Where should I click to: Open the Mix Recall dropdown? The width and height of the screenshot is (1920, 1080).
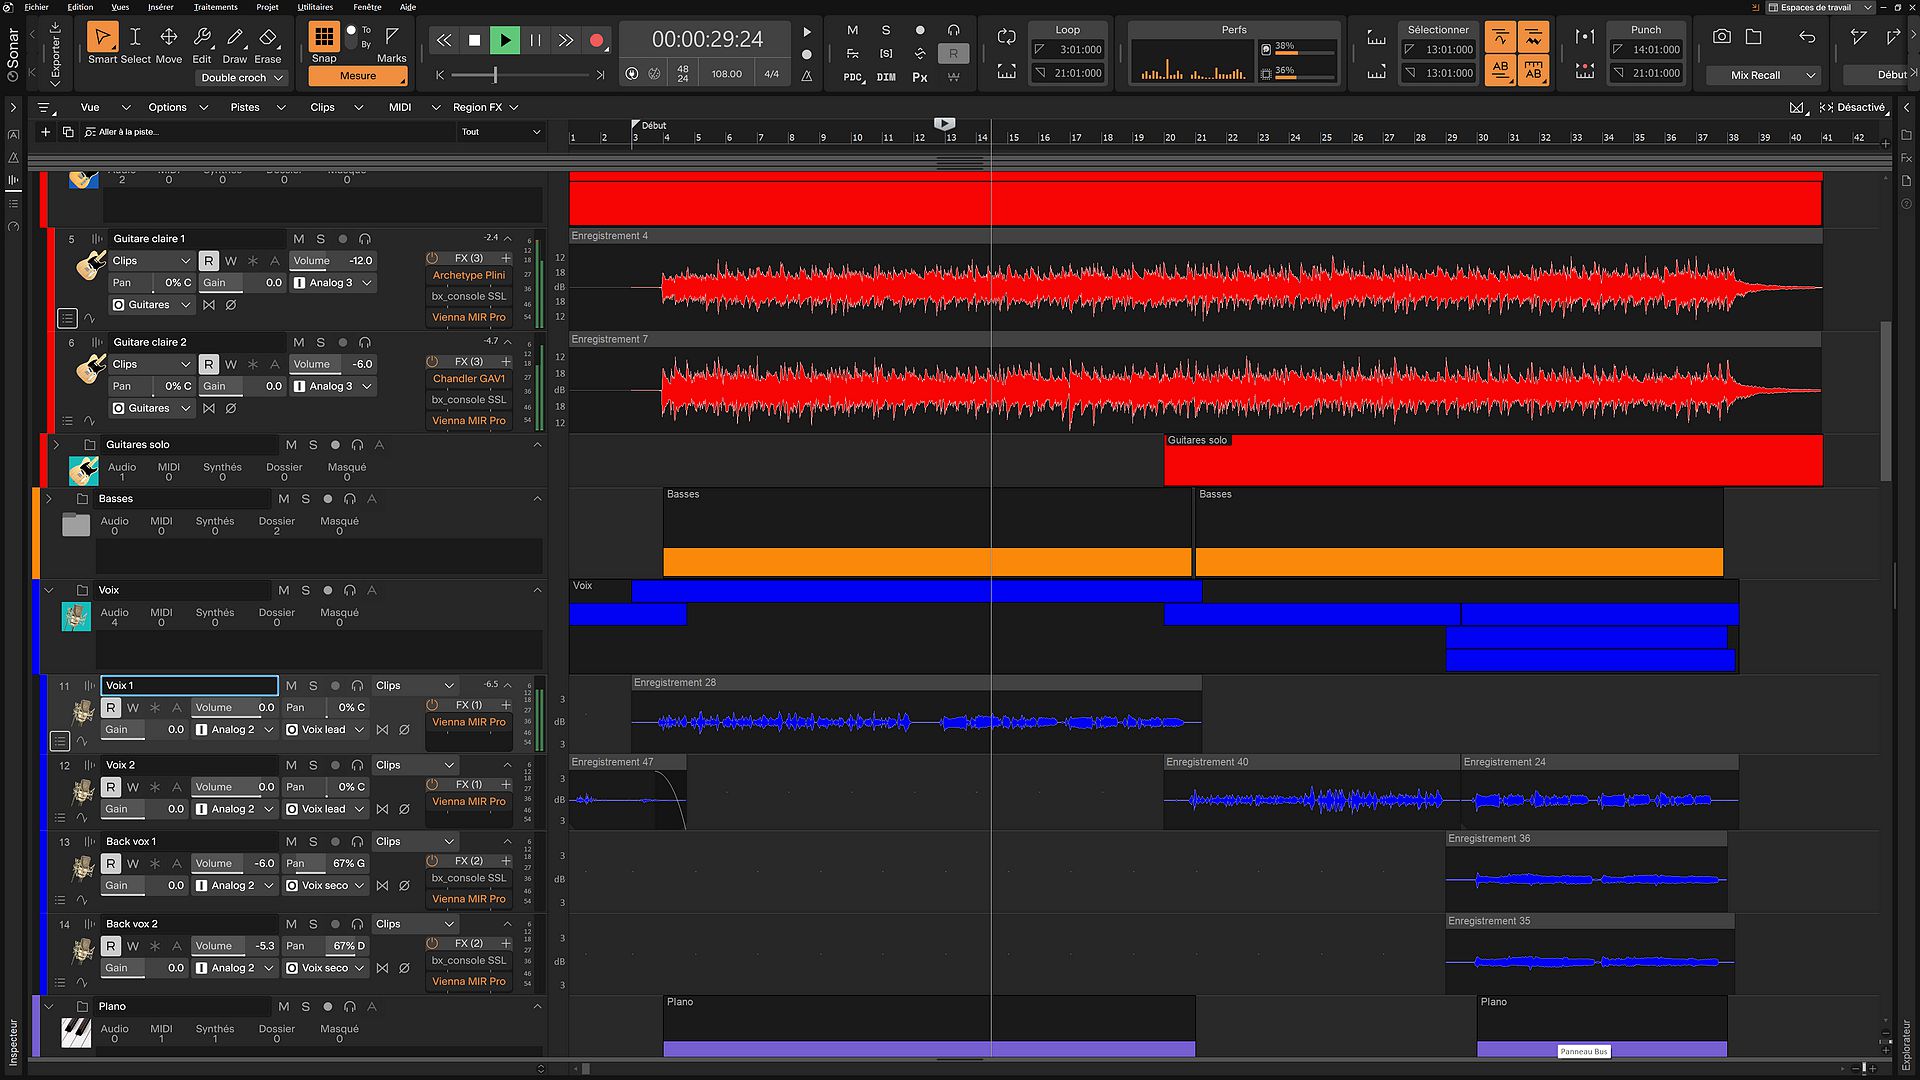(x=1761, y=75)
